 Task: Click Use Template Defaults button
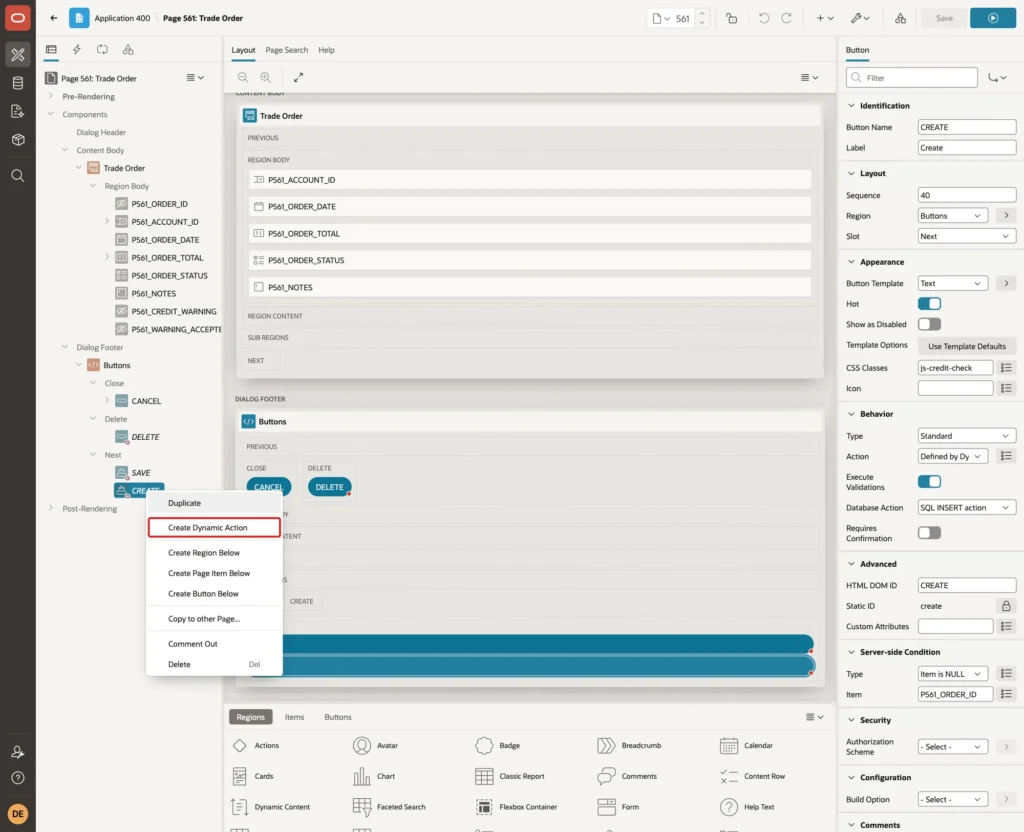967,346
